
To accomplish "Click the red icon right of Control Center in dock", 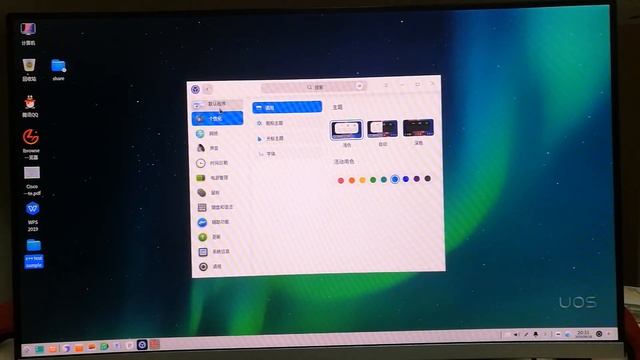I will point(154,344).
